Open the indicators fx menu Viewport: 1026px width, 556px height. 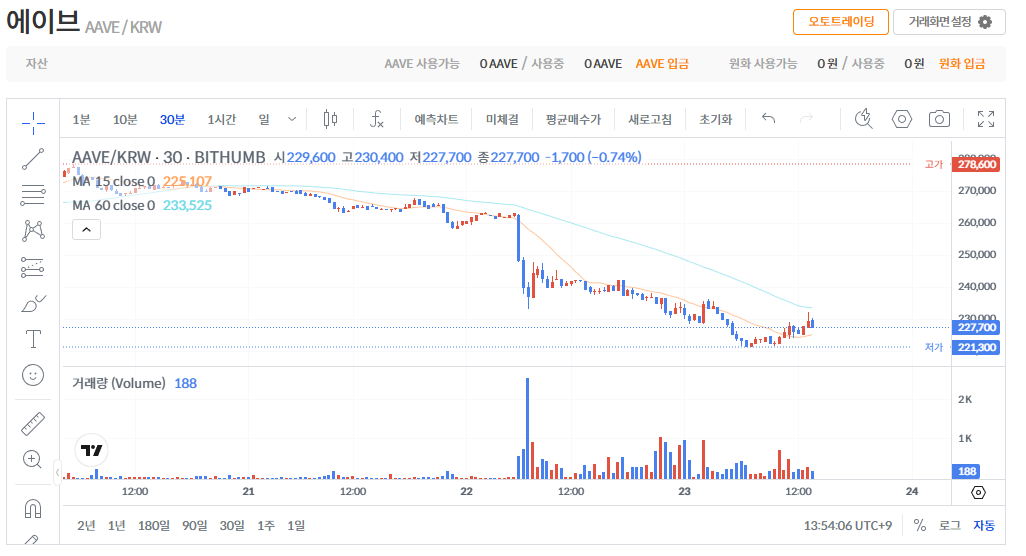click(x=377, y=119)
